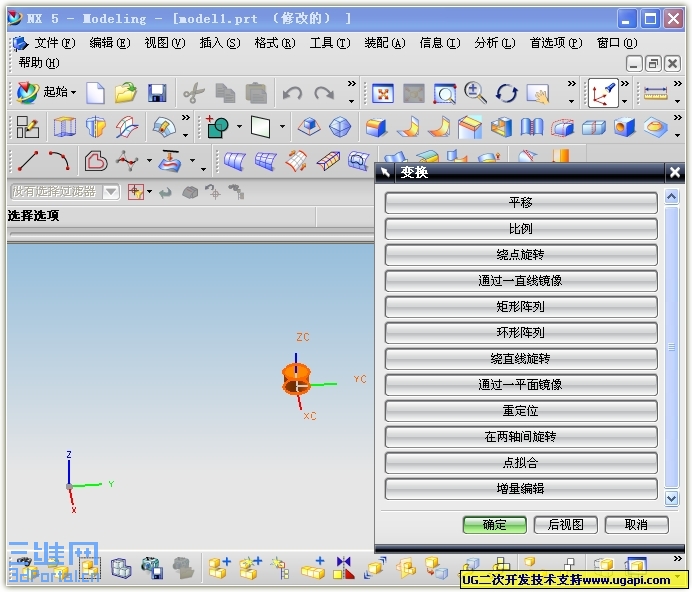
Task: Click the Measure distance ruler icon
Action: coord(656,93)
